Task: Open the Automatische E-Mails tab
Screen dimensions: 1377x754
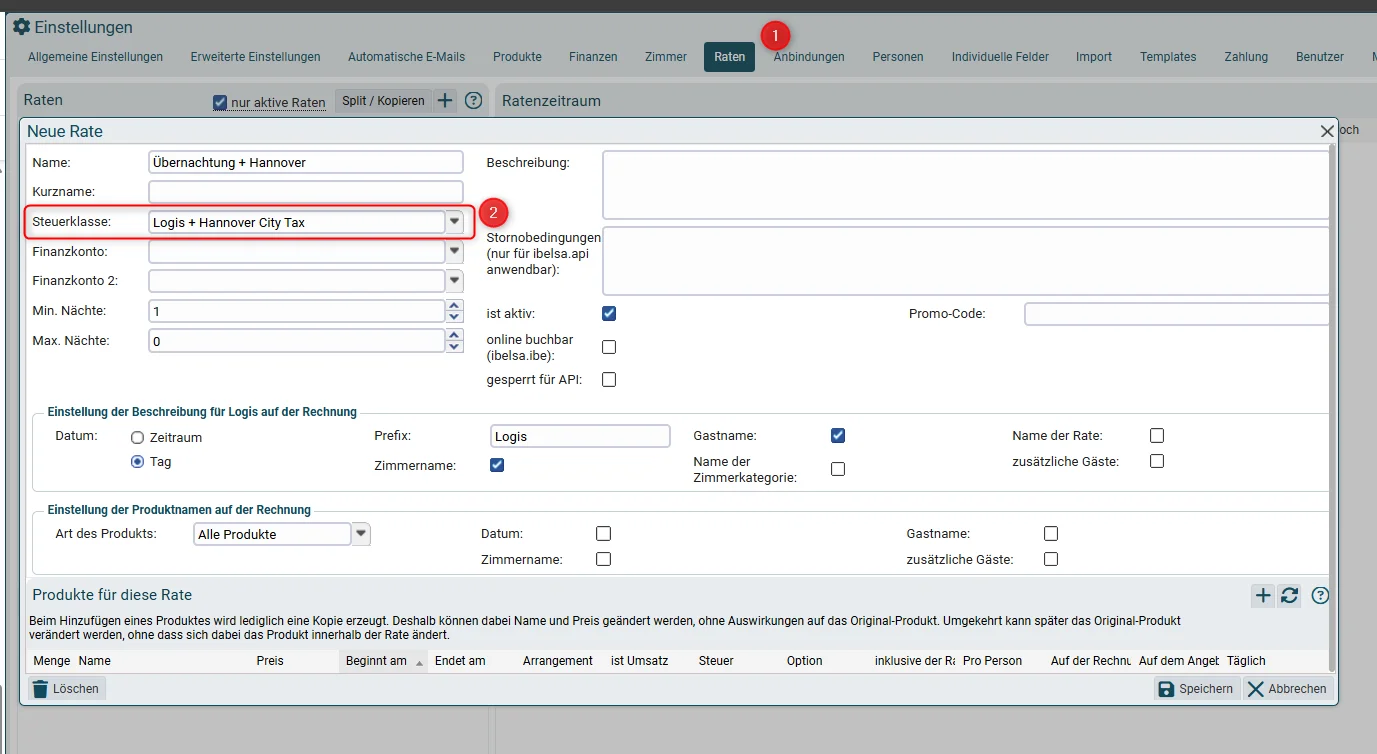Action: (406, 57)
